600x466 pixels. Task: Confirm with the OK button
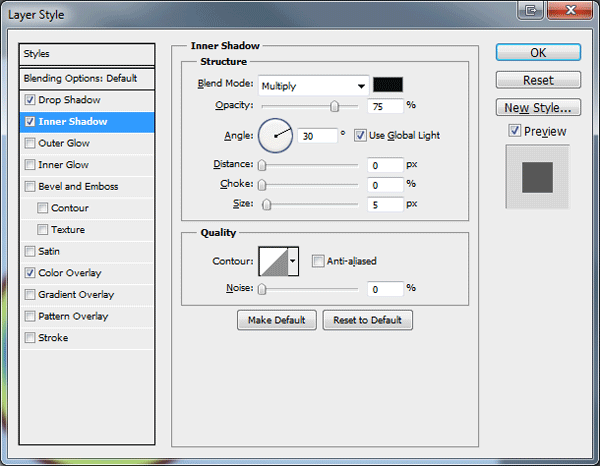[538, 52]
